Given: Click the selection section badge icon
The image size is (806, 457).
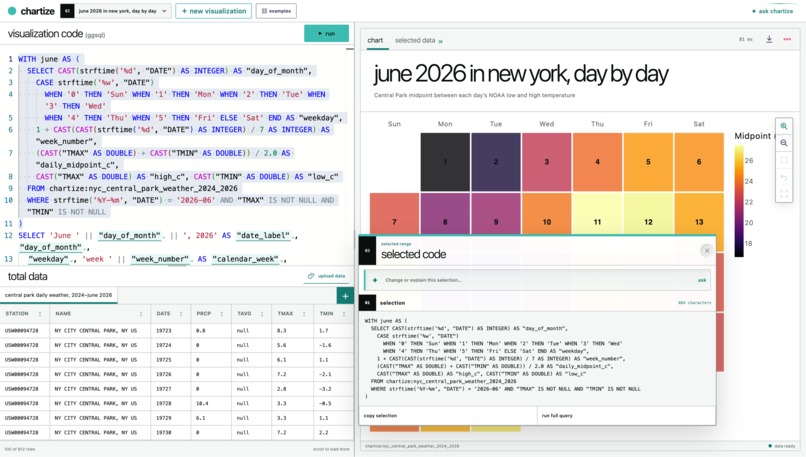Looking at the screenshot, I should click(368, 303).
